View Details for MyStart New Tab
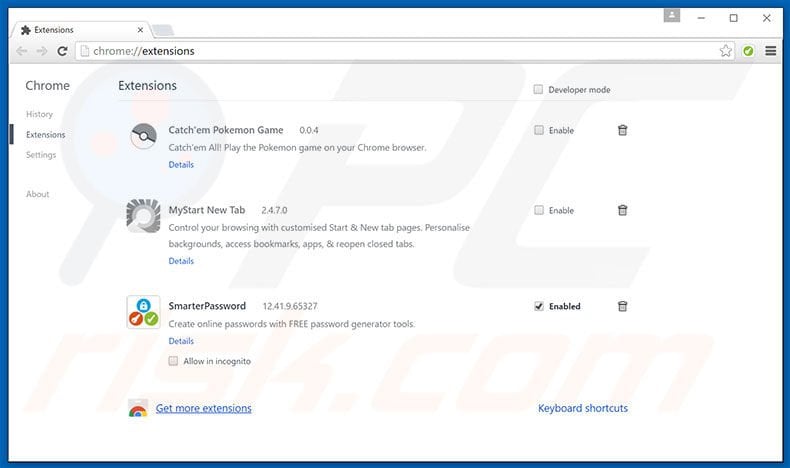This screenshot has height=468, width=790. point(181,261)
